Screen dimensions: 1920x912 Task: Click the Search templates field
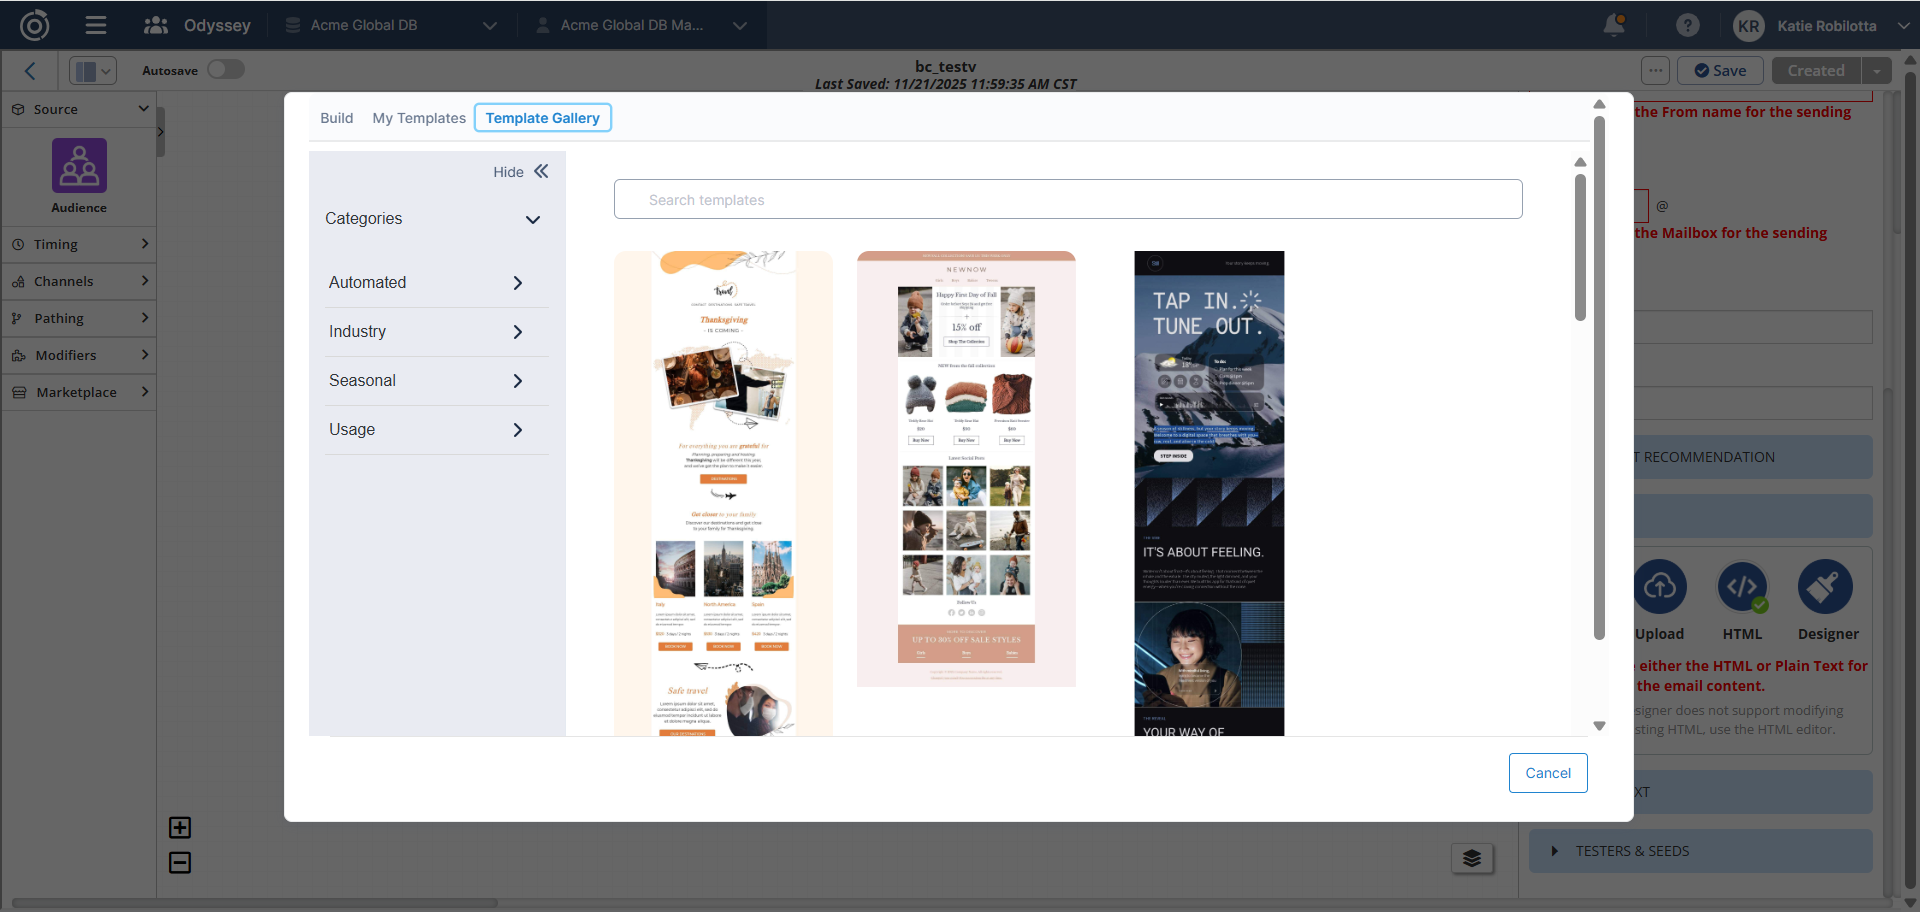tap(1068, 200)
